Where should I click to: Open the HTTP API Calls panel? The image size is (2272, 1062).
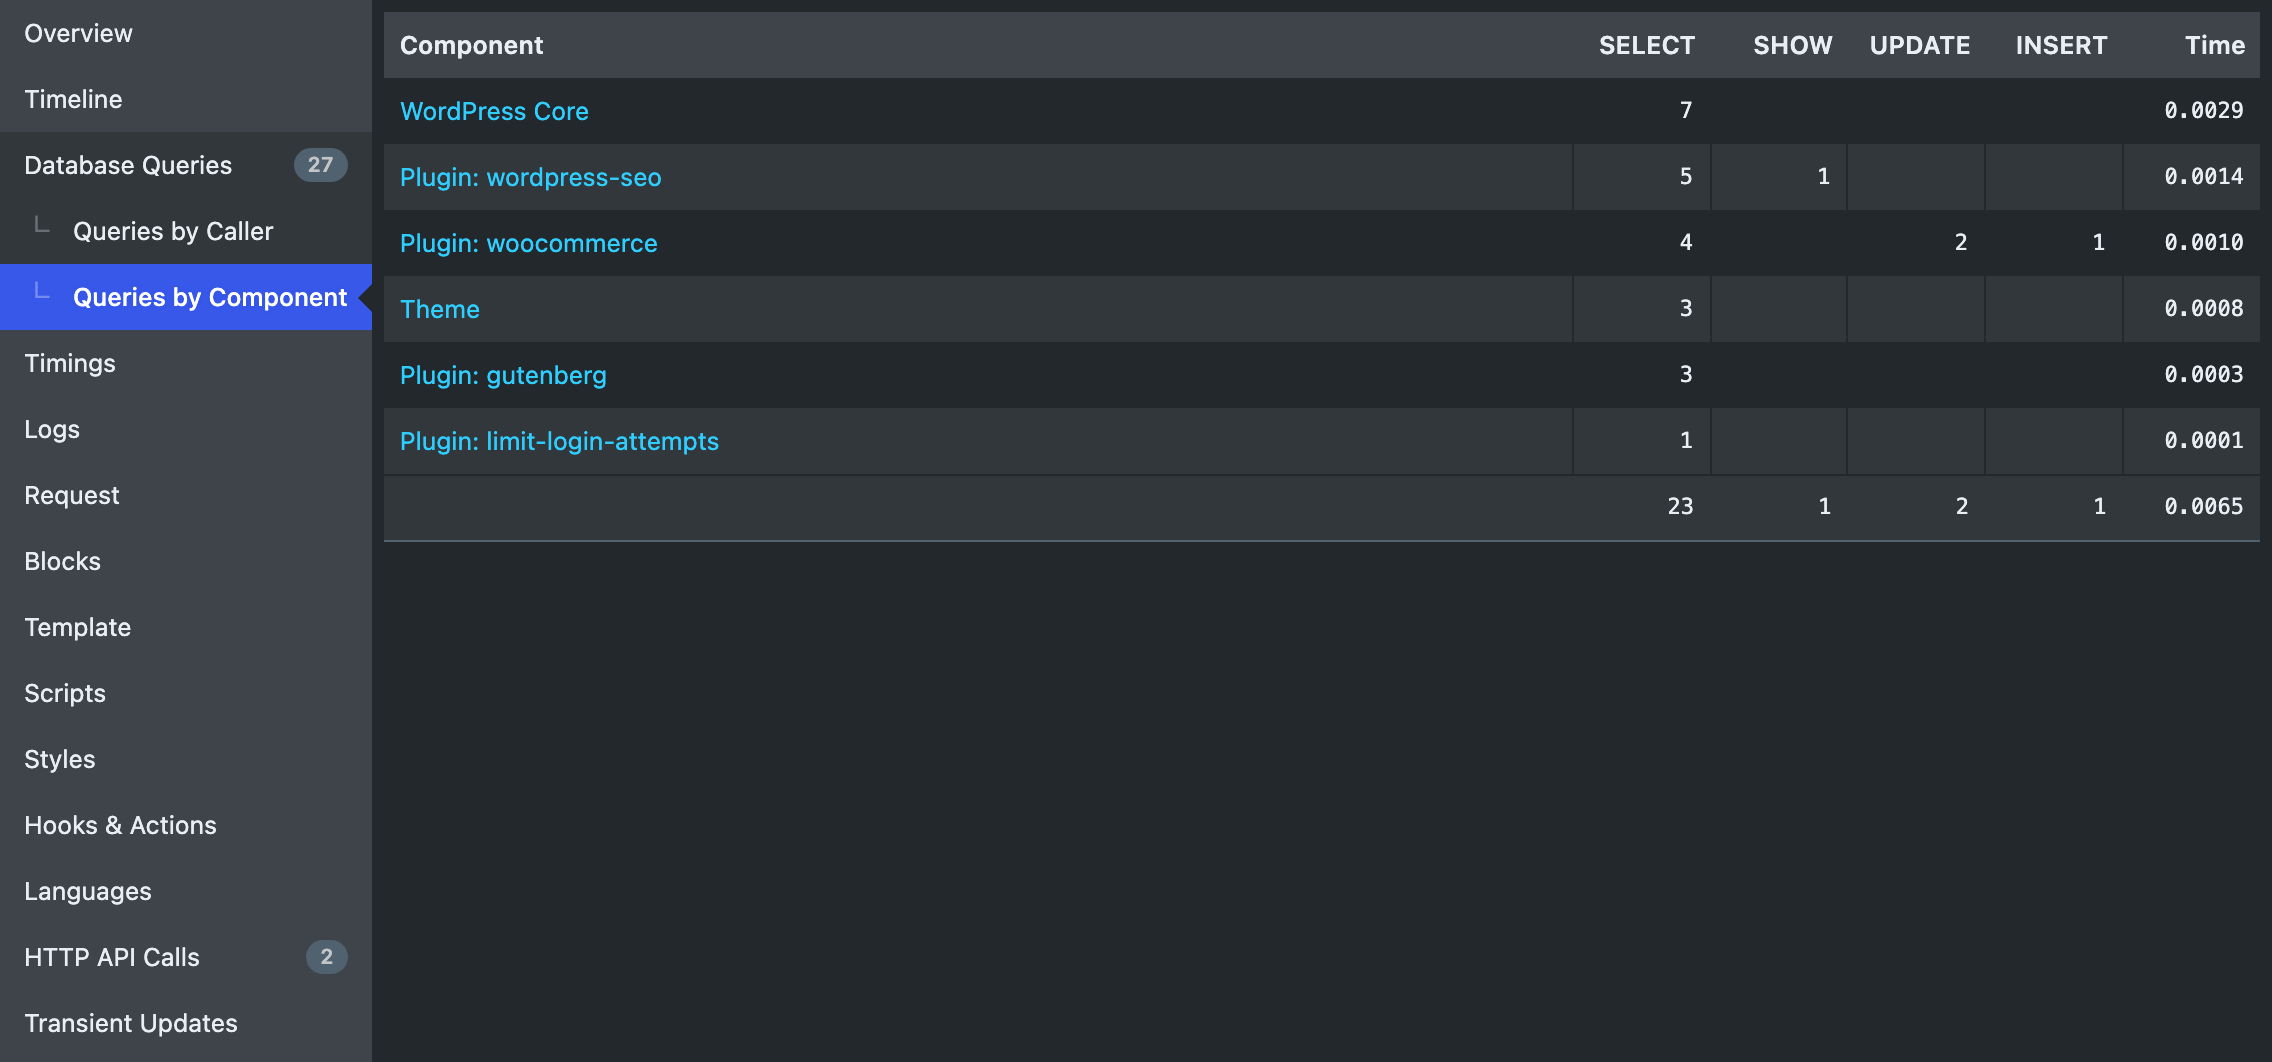point(112,958)
